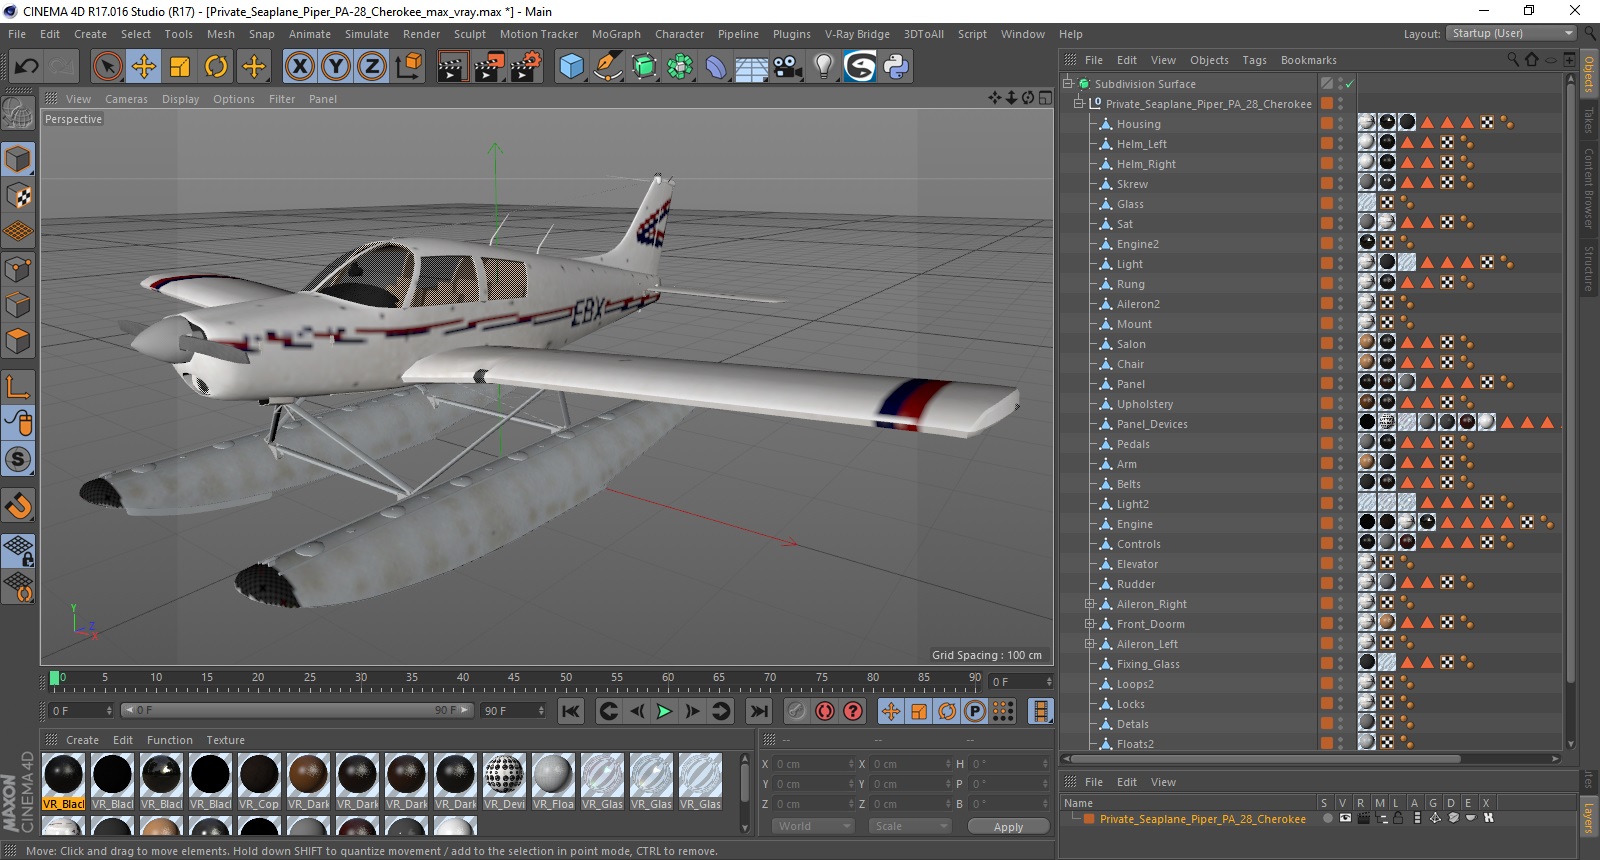Select the Rotate tool
The image size is (1600, 860).
click(x=216, y=67)
